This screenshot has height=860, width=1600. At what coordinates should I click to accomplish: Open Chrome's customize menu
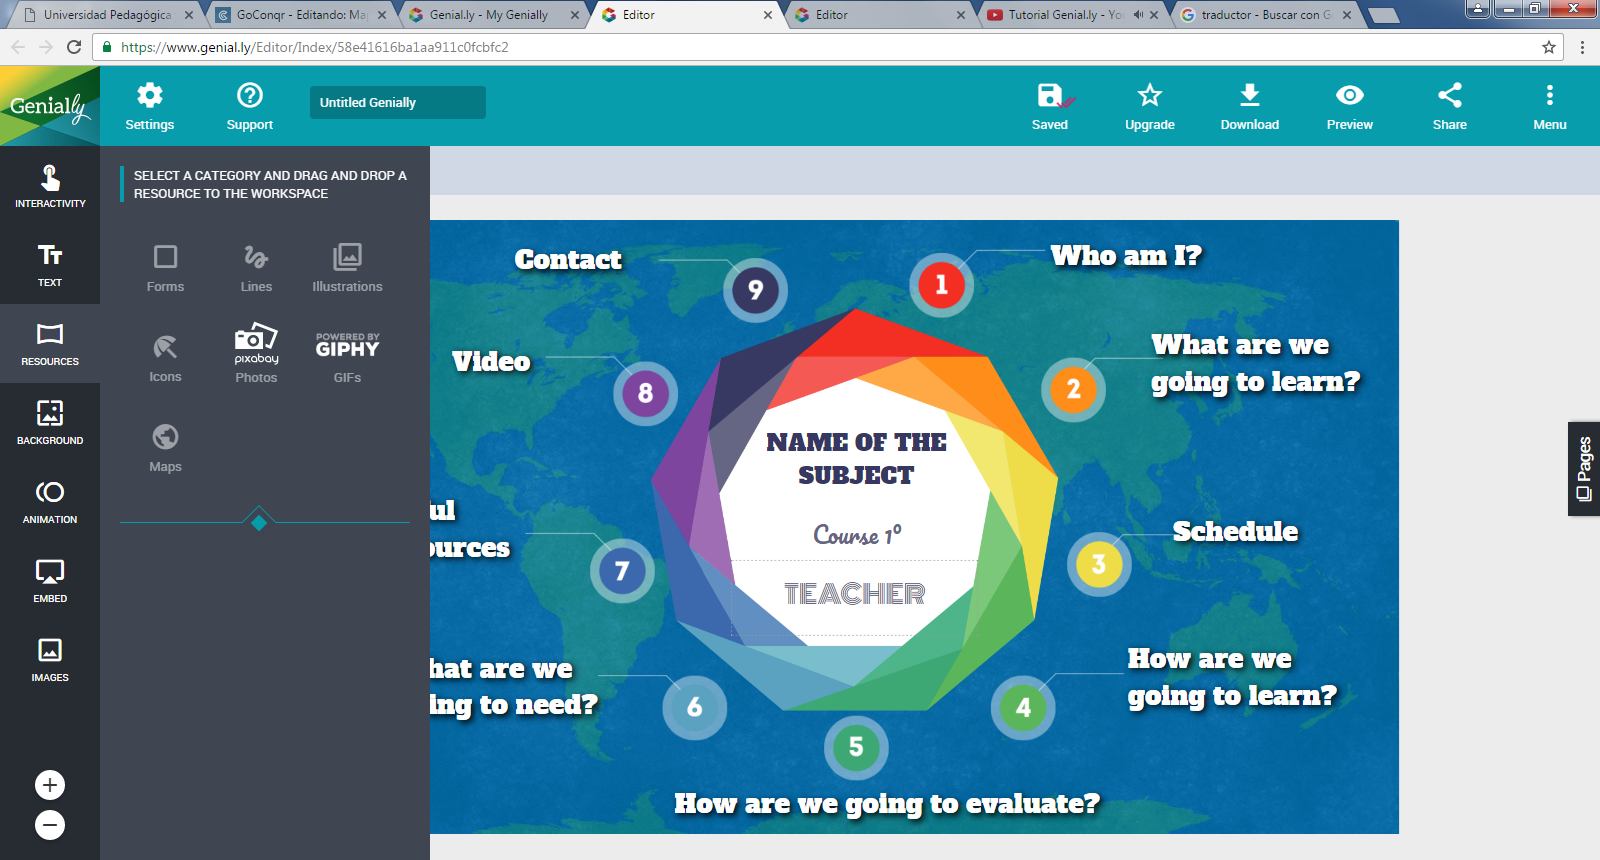[1582, 47]
